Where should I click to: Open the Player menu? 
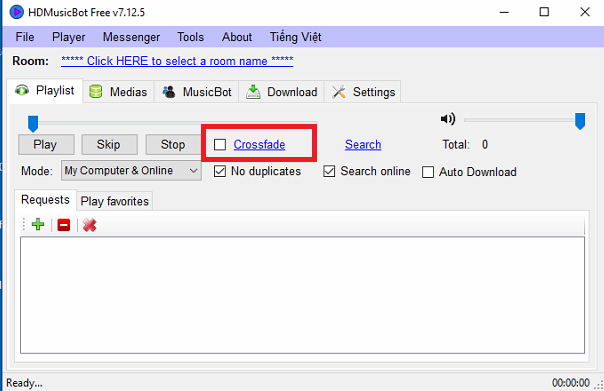tap(69, 37)
